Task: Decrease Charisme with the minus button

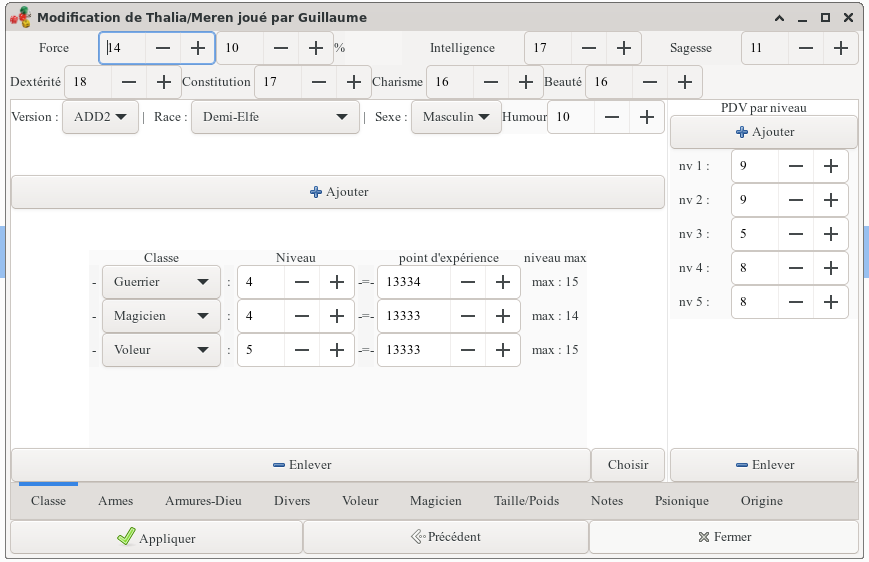Action: click(490, 82)
